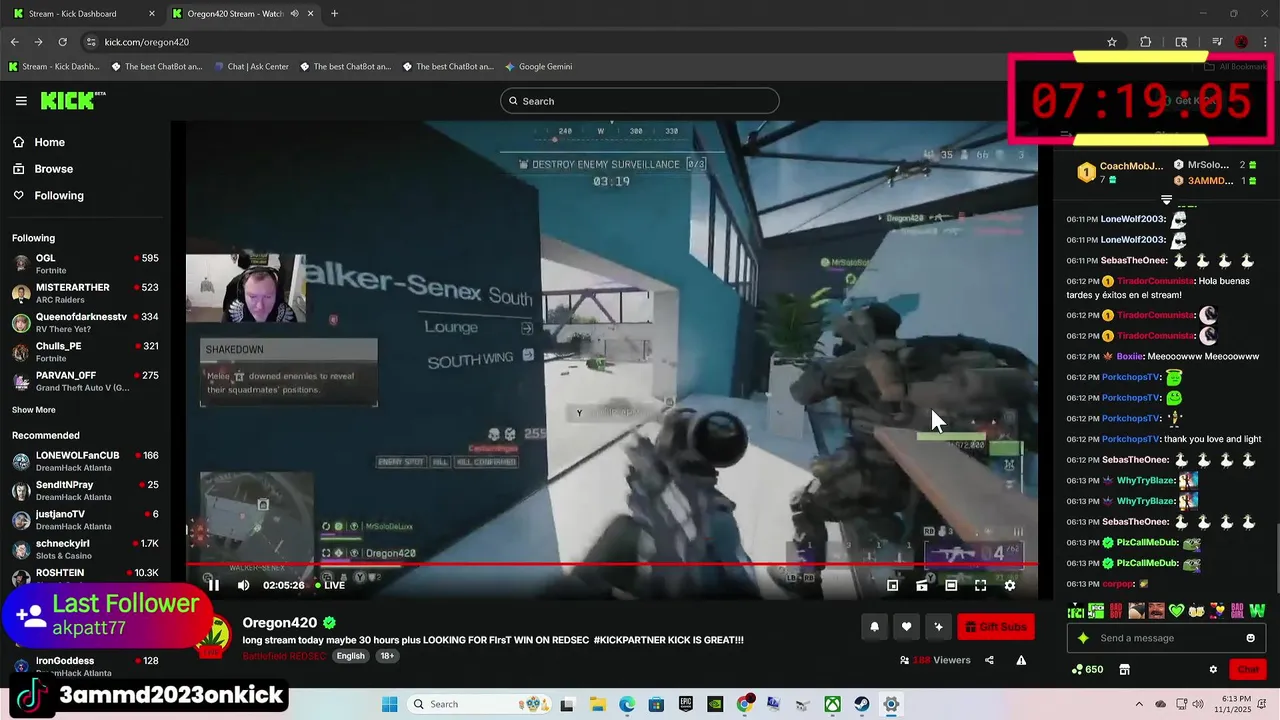
Task: Open the clip creation icon in player
Action: coord(922,586)
